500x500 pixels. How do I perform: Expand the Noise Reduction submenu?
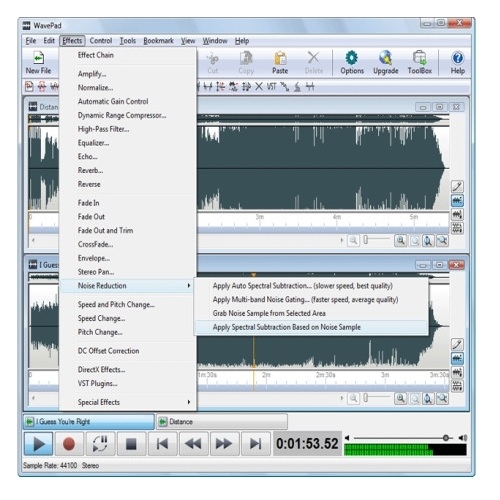128,286
